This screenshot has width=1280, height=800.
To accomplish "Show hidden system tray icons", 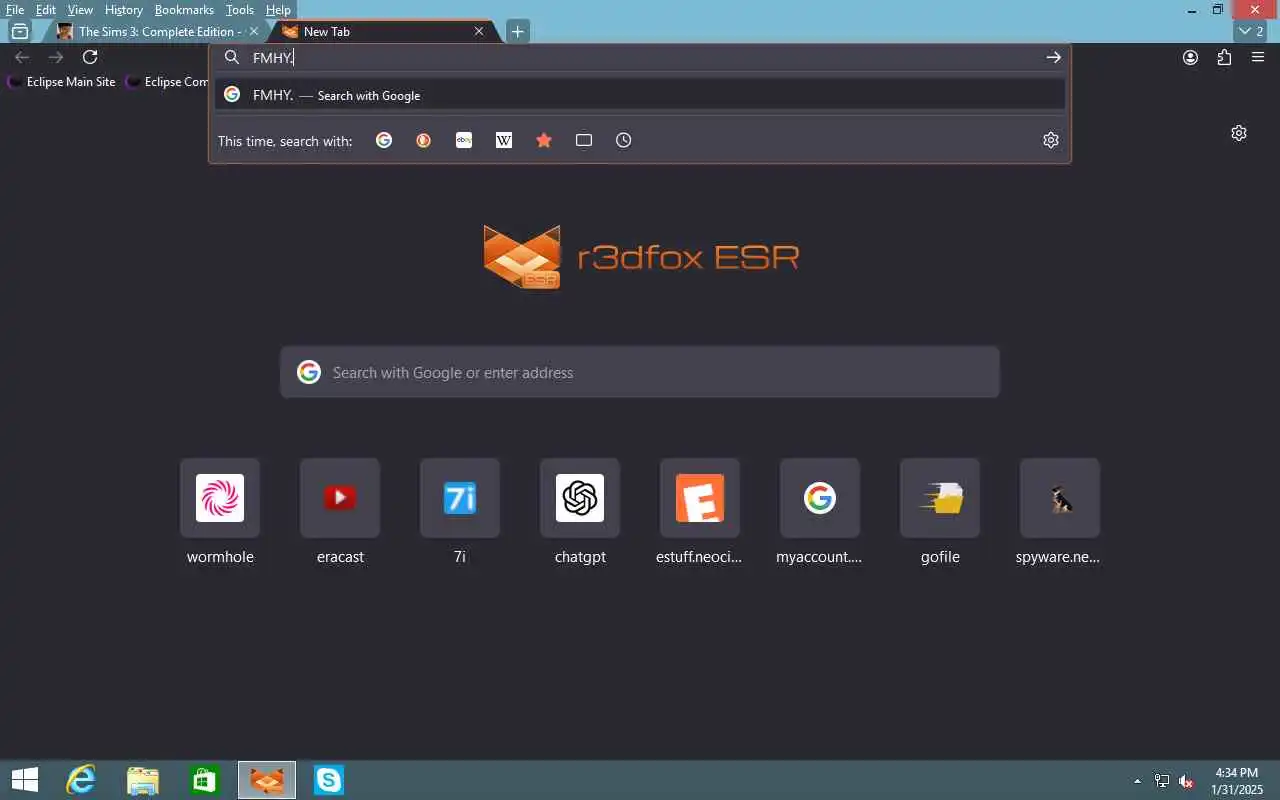I will [1137, 781].
